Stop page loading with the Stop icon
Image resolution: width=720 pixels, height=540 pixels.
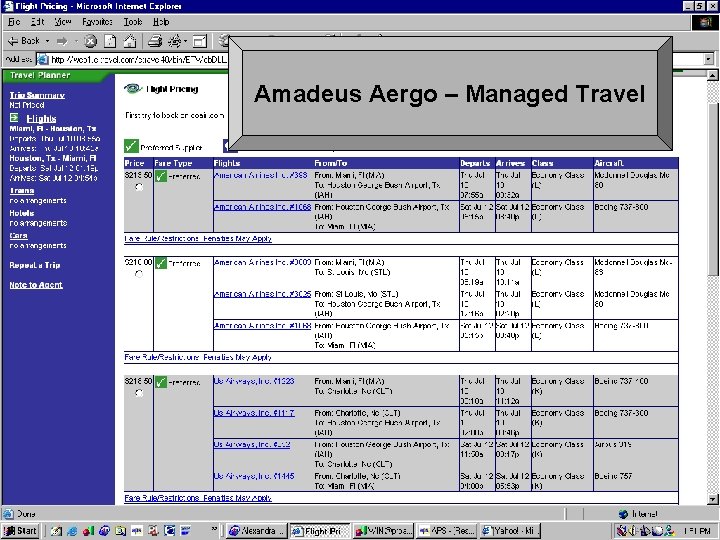[x=90, y=41]
